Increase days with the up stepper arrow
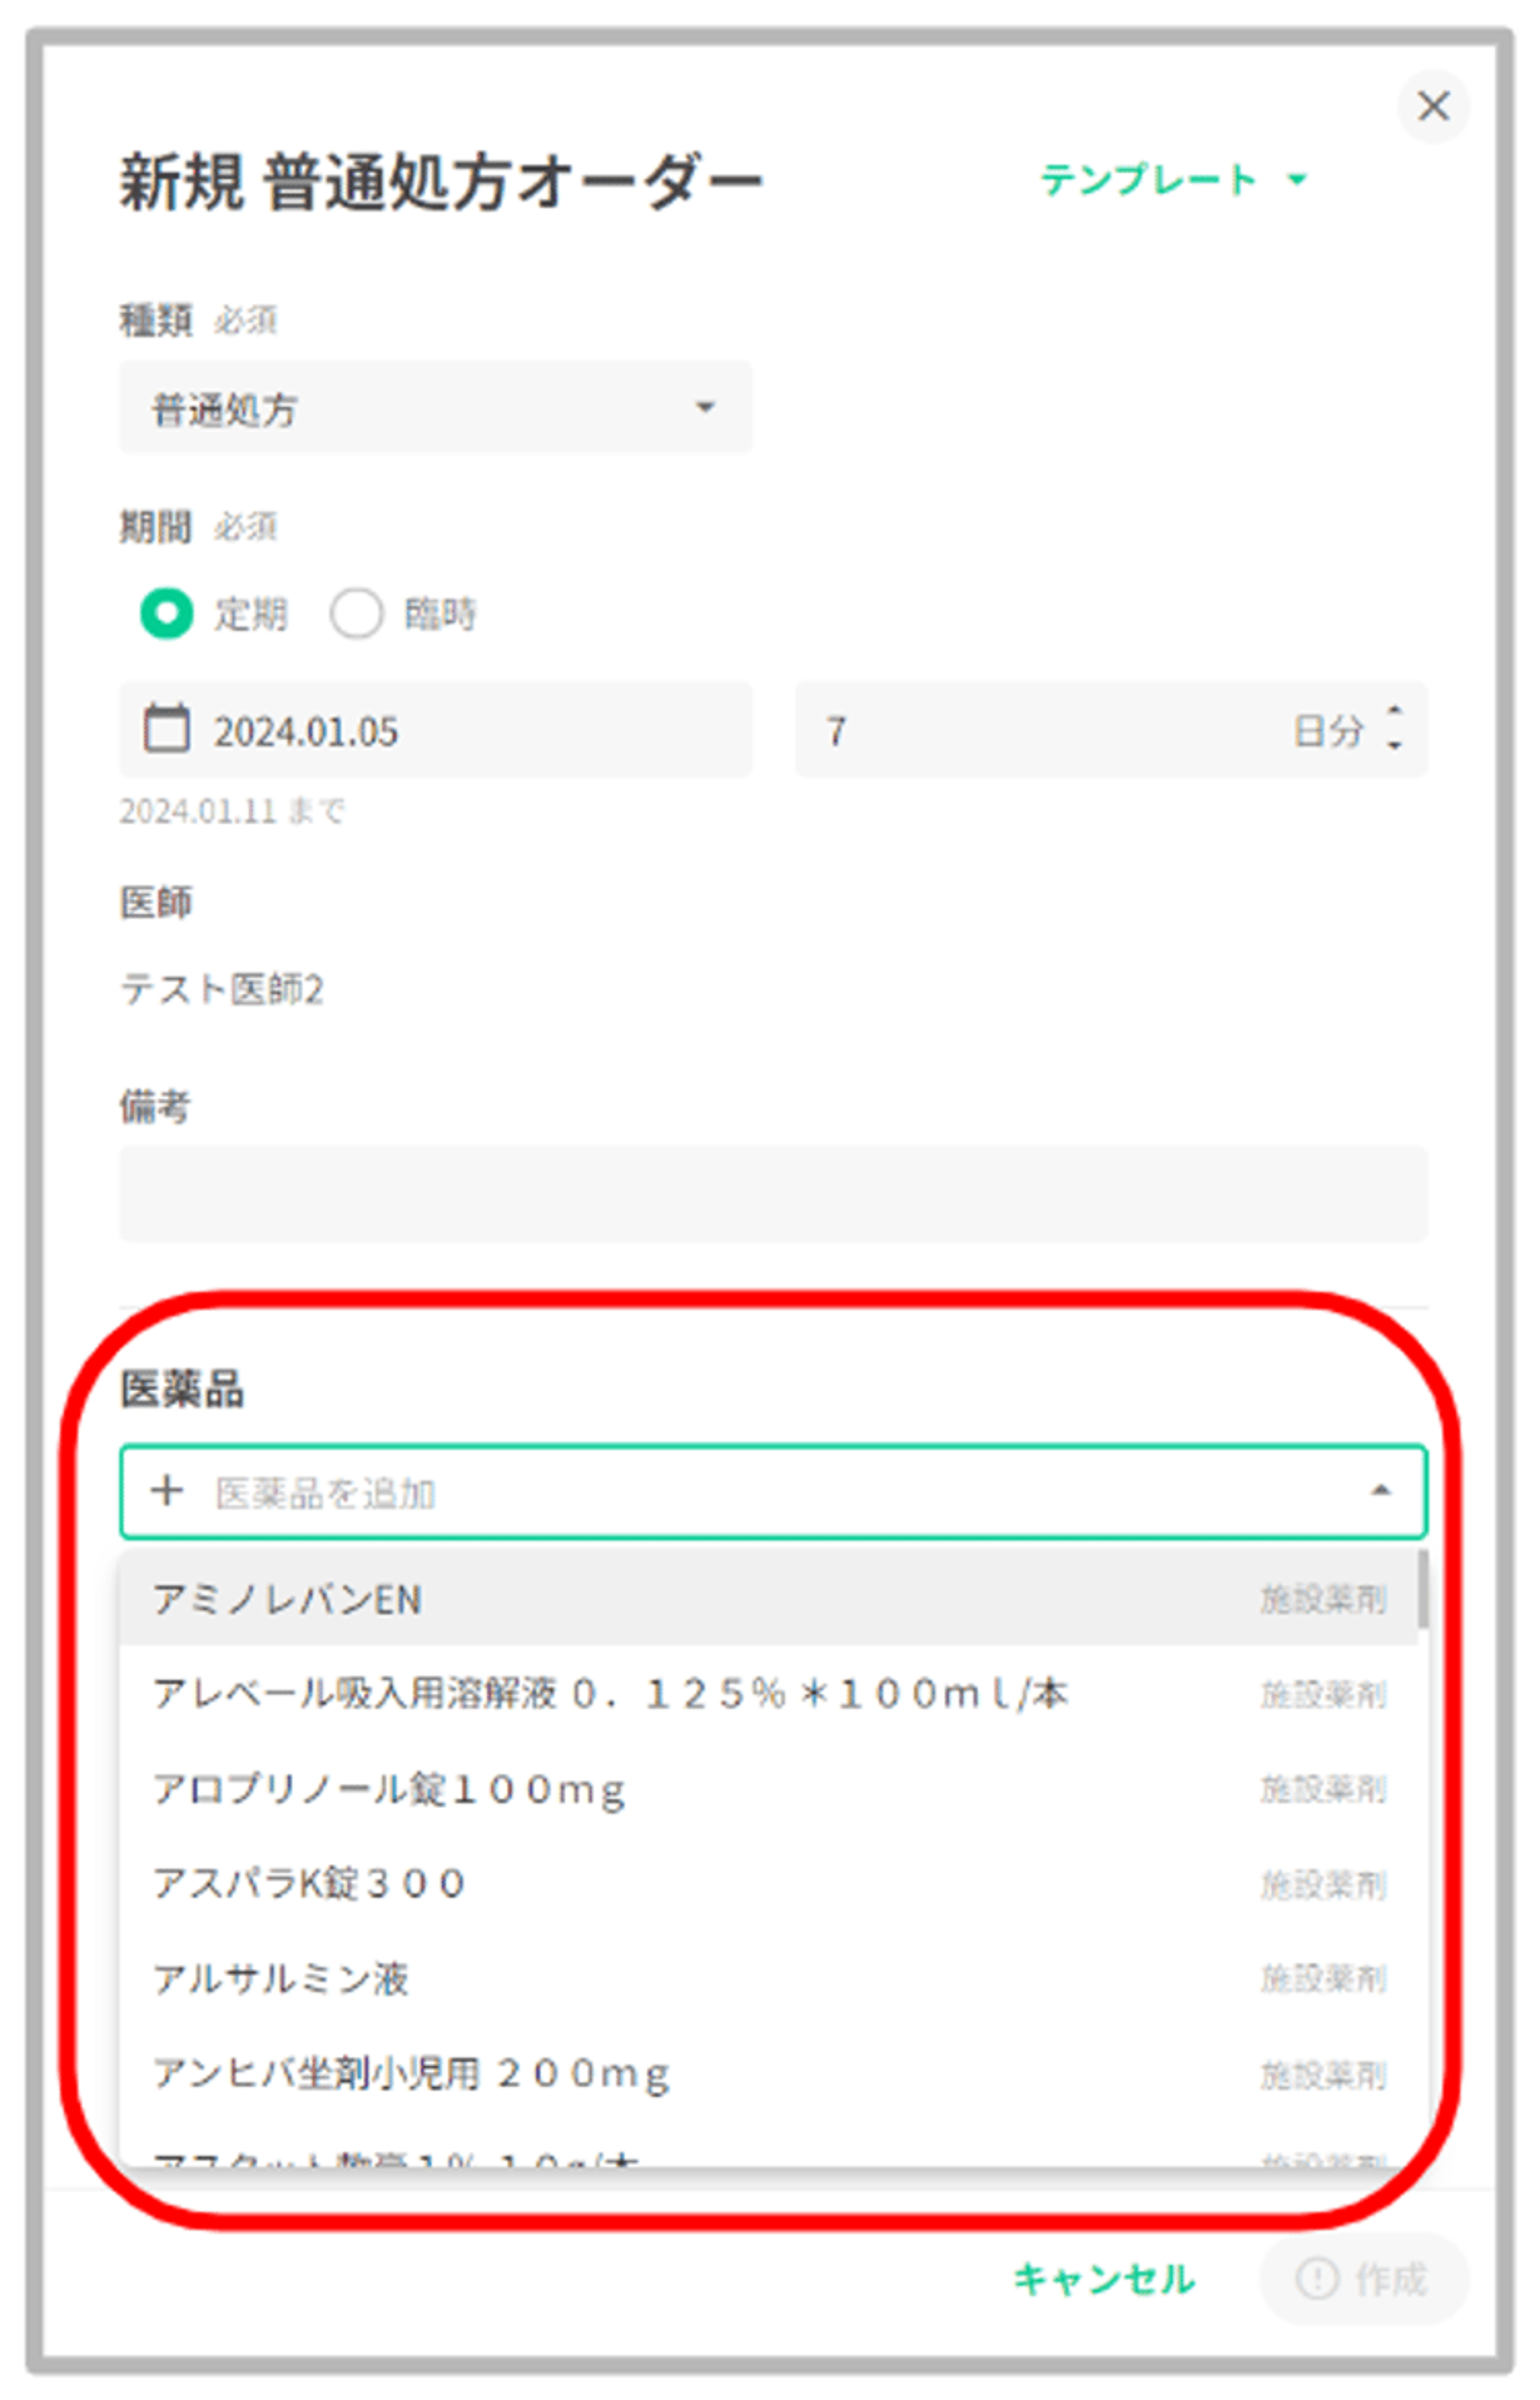Image resolution: width=1540 pixels, height=2400 pixels. click(1394, 711)
